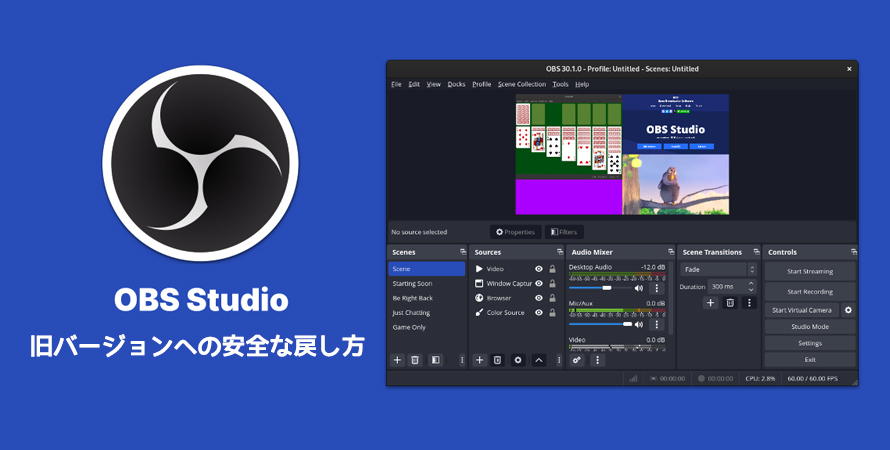Open source Properties button
Image resolution: width=890 pixels, height=450 pixels.
point(515,232)
